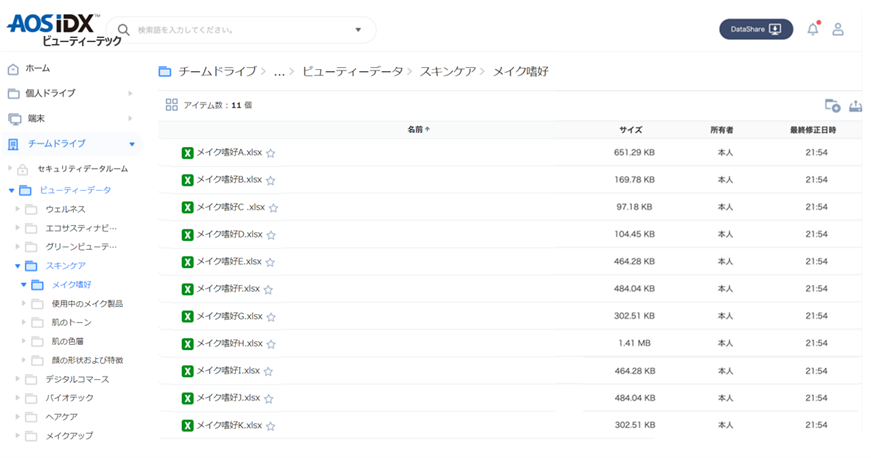
Task: Open the notifications bell
Action: point(813,29)
